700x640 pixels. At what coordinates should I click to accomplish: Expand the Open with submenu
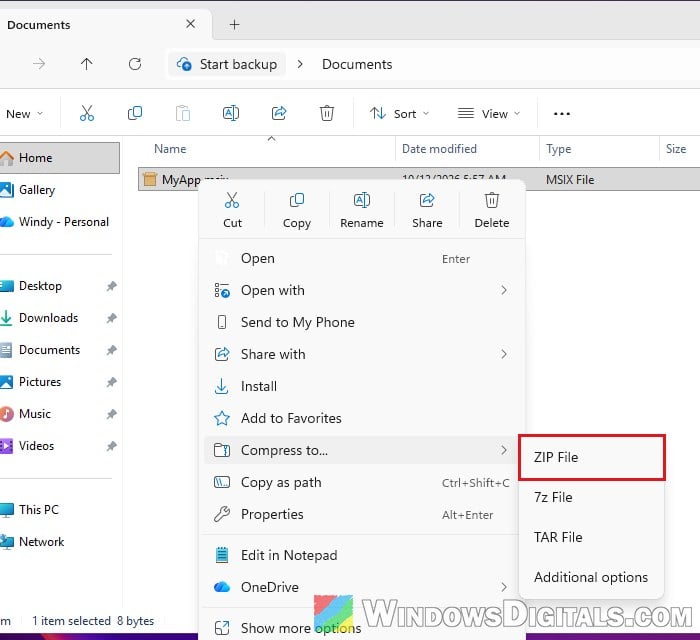(504, 290)
